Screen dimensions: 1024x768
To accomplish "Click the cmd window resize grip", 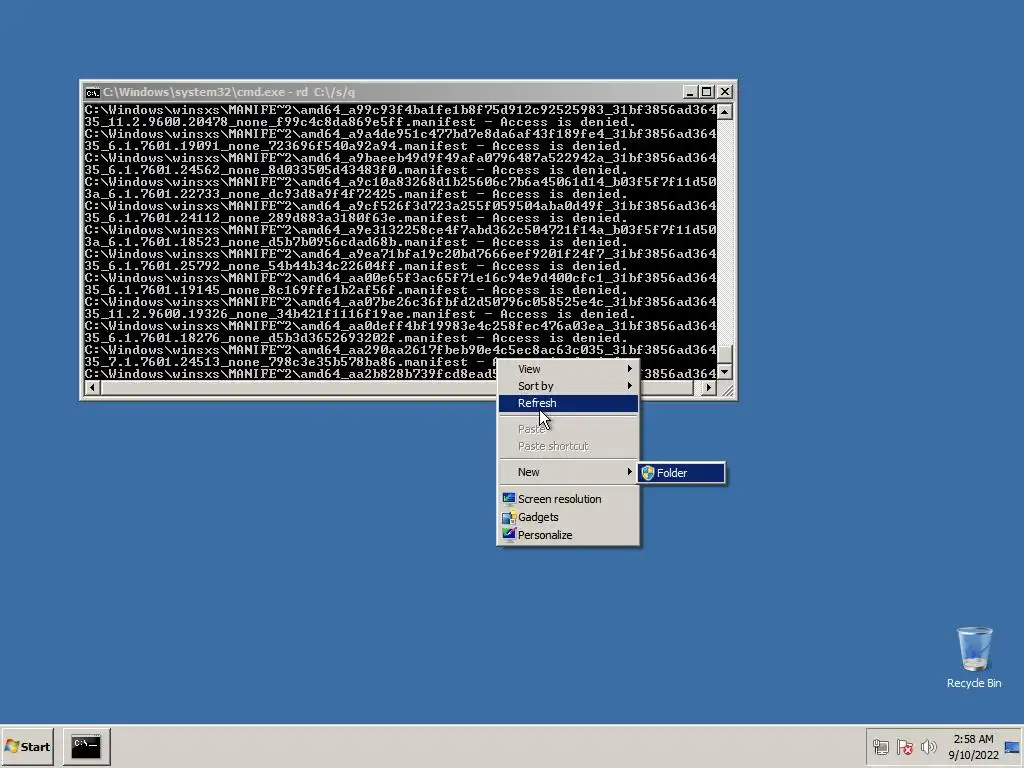I will (x=727, y=391).
